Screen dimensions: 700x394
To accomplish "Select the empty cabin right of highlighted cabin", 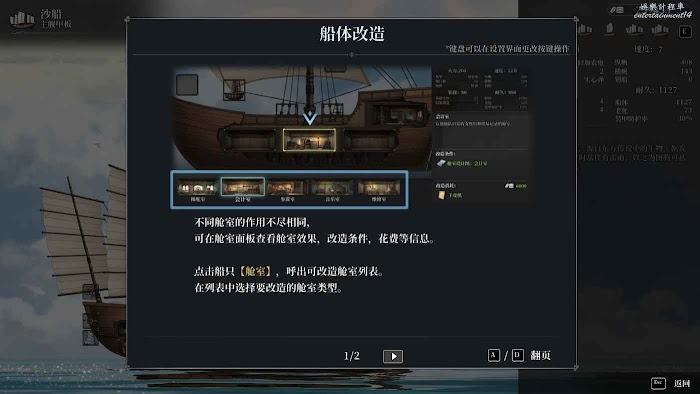I will [370, 139].
